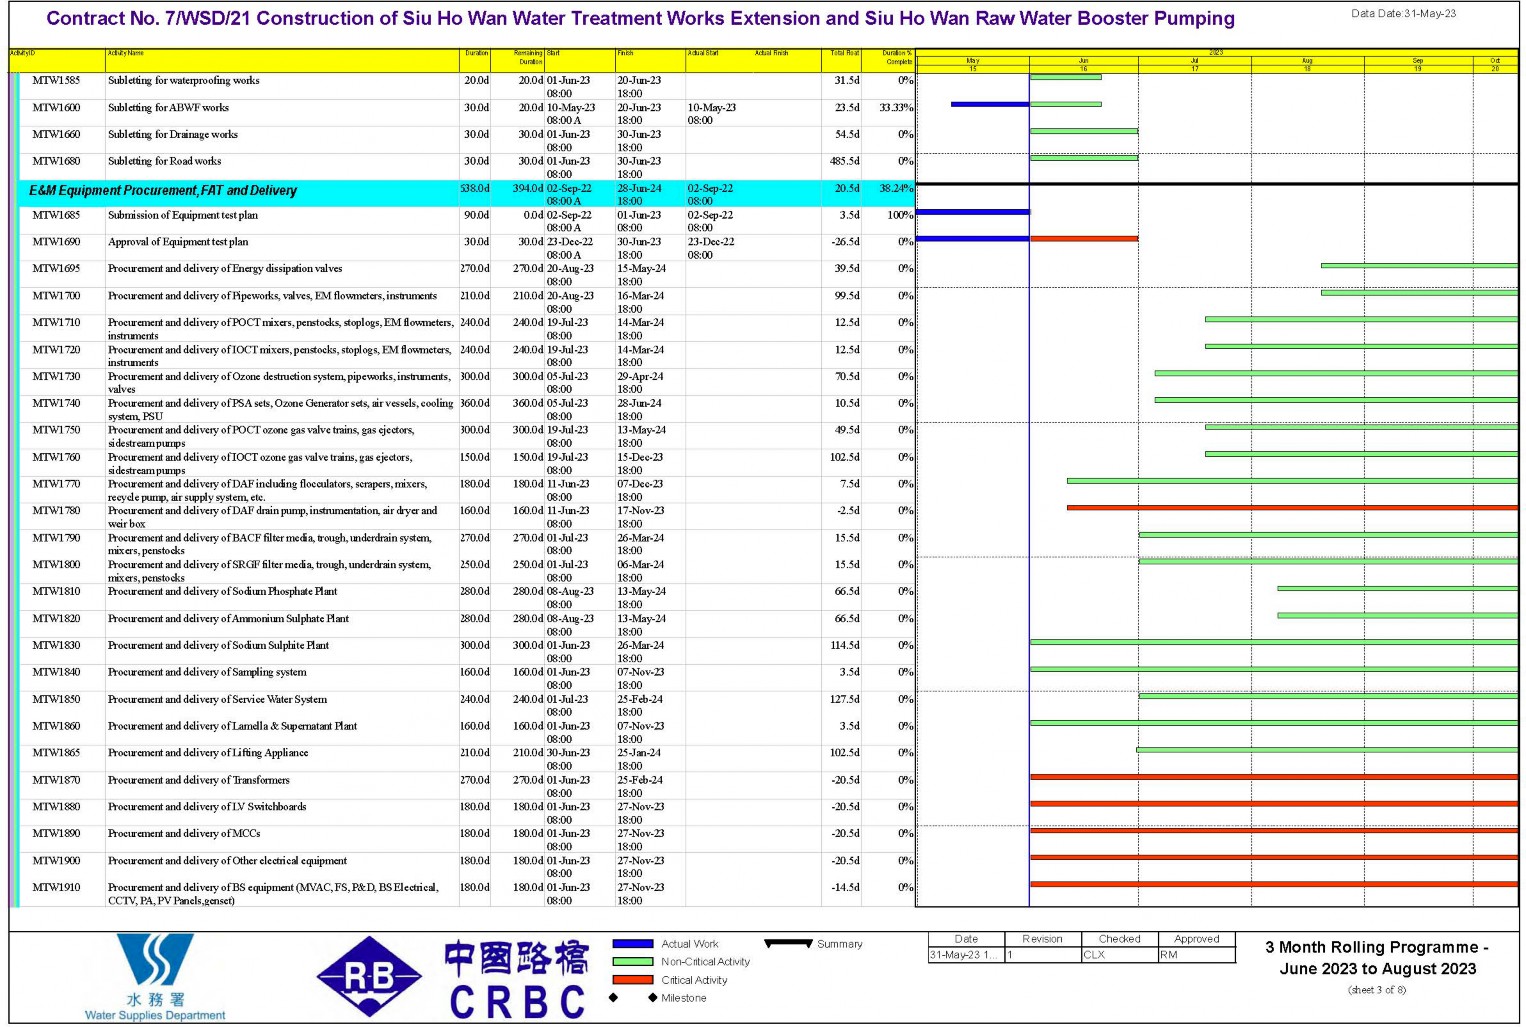The width and height of the screenshot is (1526, 1027).
Task: Select the Actual Work blue legend swatch
Action: [632, 944]
